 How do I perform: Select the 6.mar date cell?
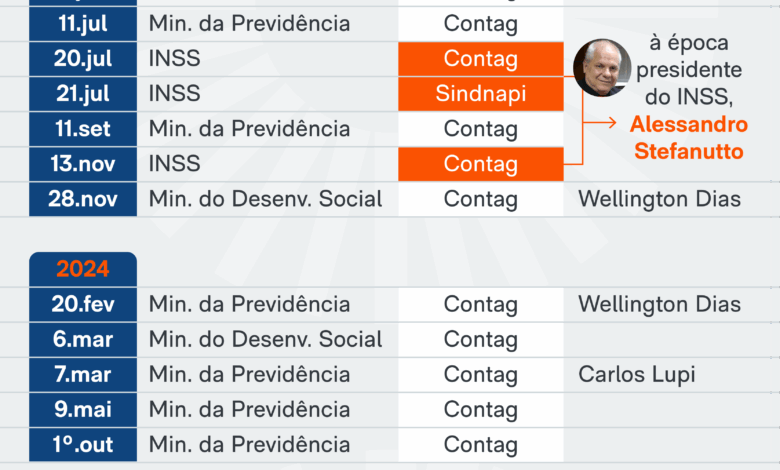(83, 339)
